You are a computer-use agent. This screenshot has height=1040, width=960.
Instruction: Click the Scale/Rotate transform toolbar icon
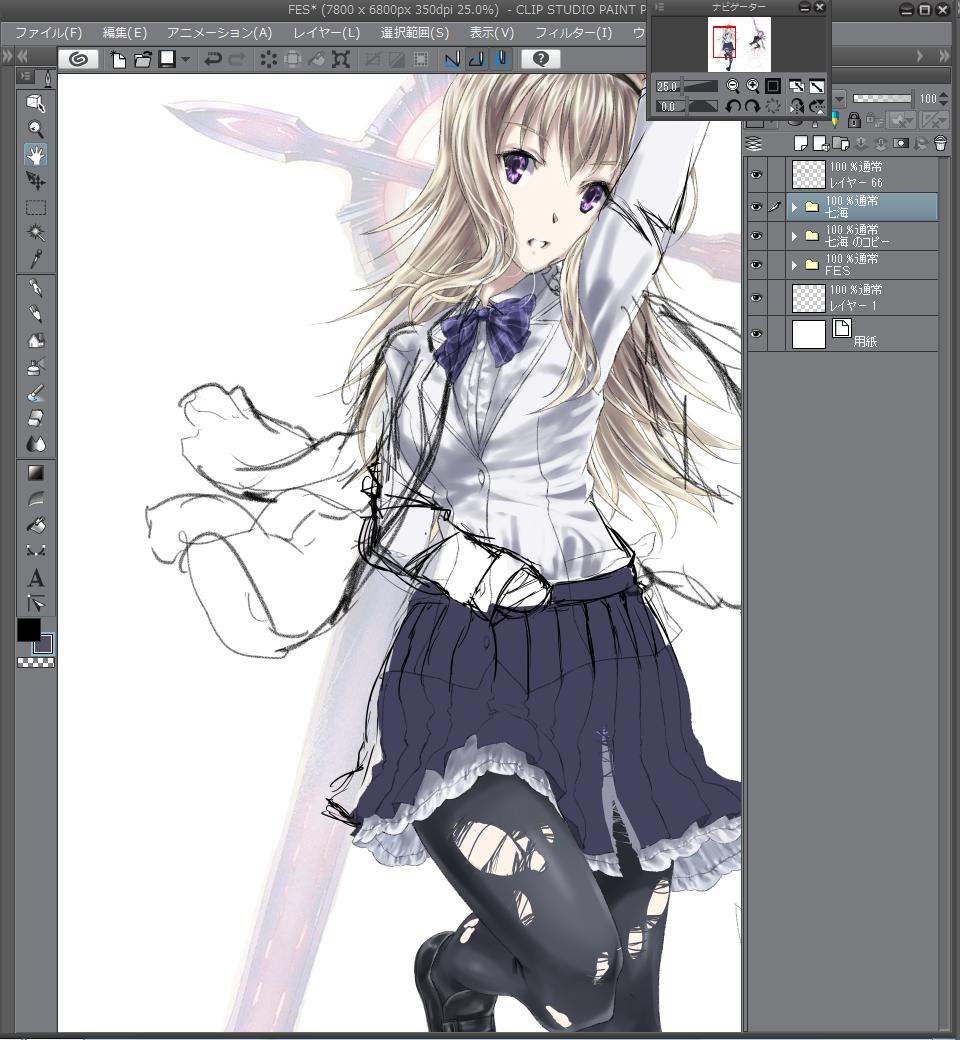(340, 59)
